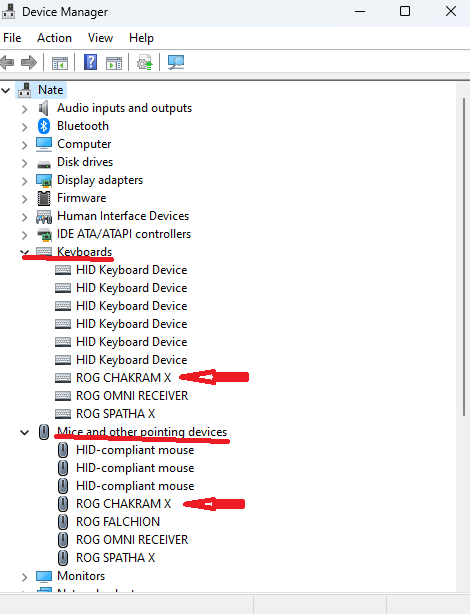The width and height of the screenshot is (470, 614).
Task: Maximize the Device Manager window
Action: point(405,11)
